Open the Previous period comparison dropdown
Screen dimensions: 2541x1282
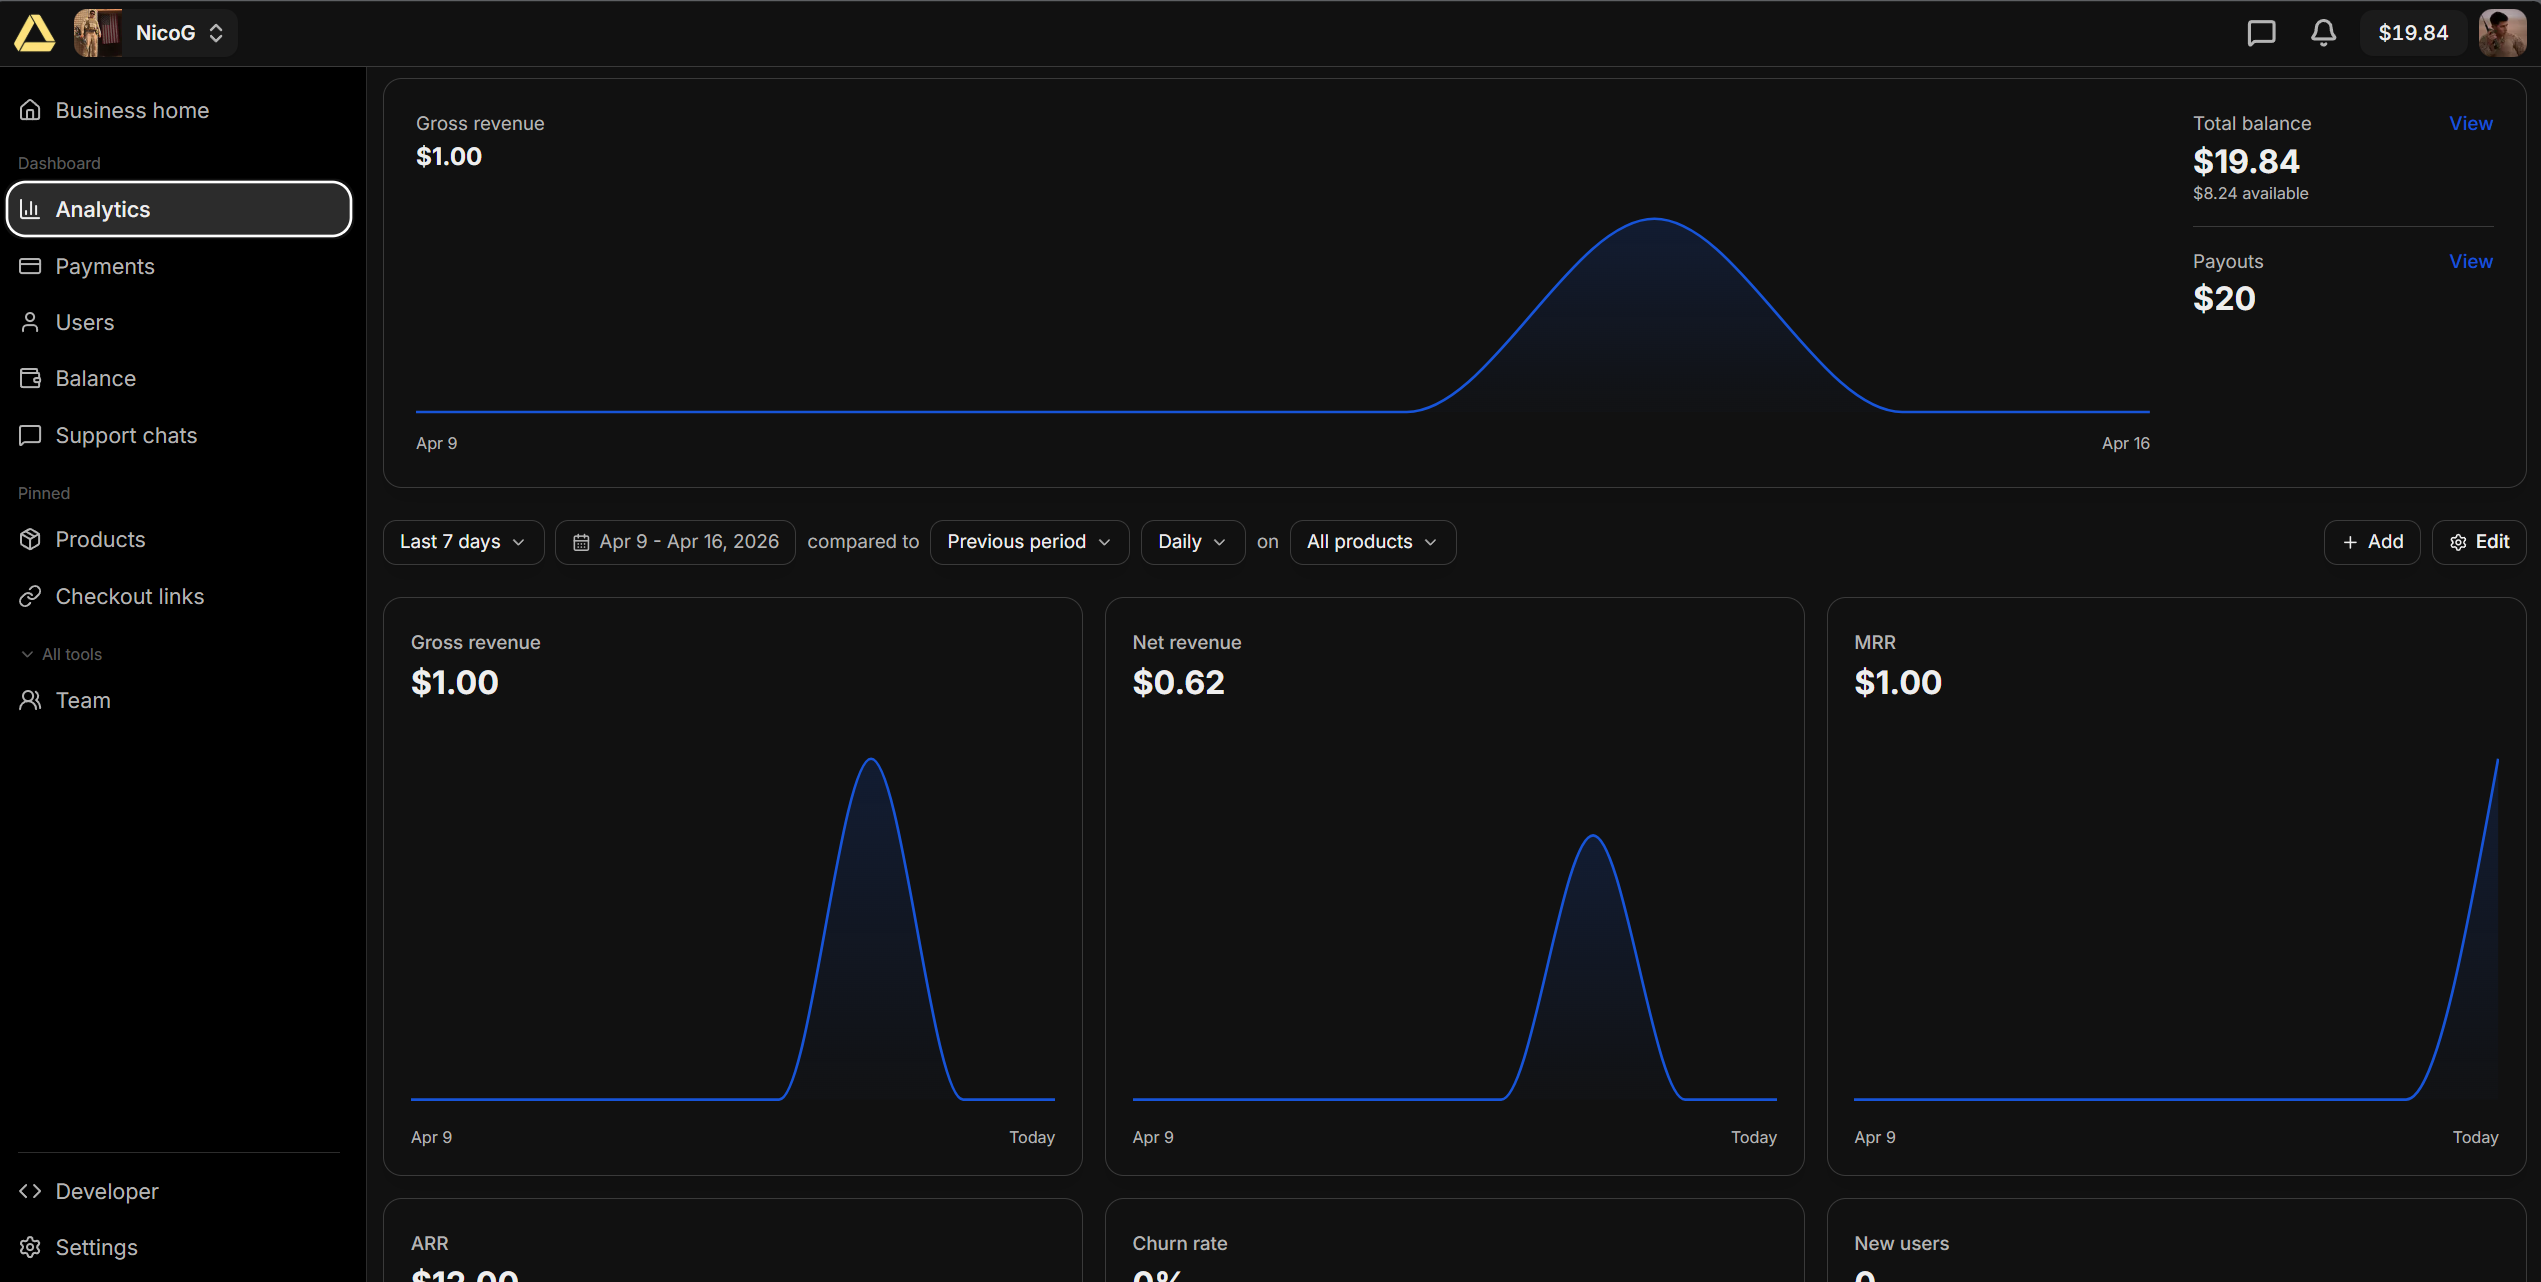pyautogui.click(x=1029, y=542)
